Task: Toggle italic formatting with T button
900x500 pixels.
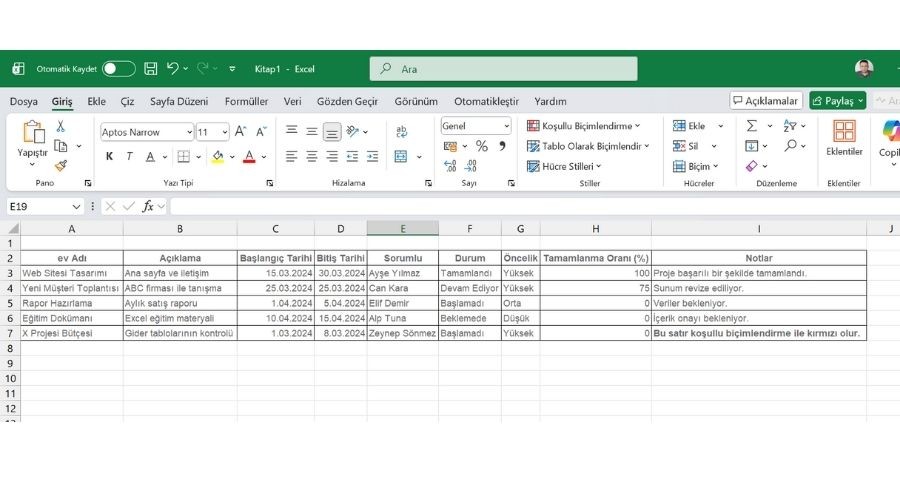Action: (129, 157)
